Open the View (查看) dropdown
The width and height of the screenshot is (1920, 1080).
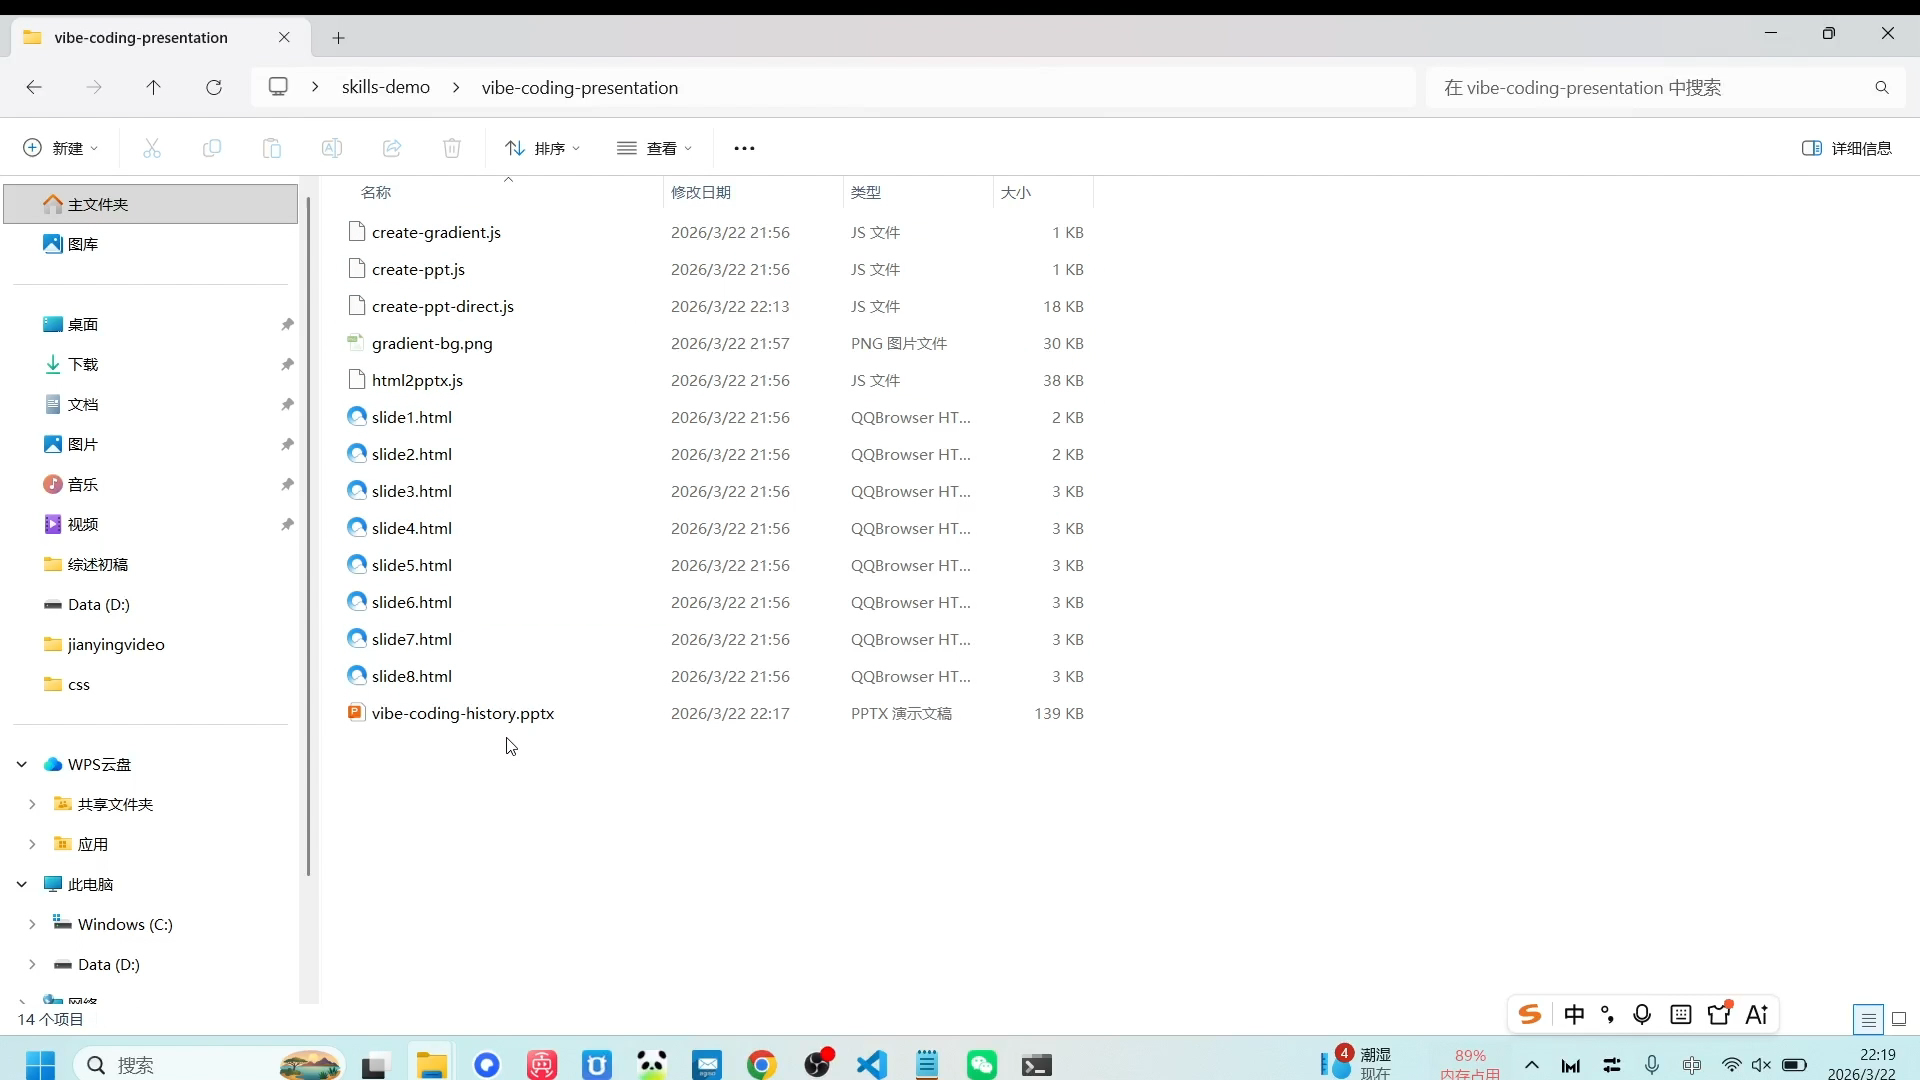(654, 148)
